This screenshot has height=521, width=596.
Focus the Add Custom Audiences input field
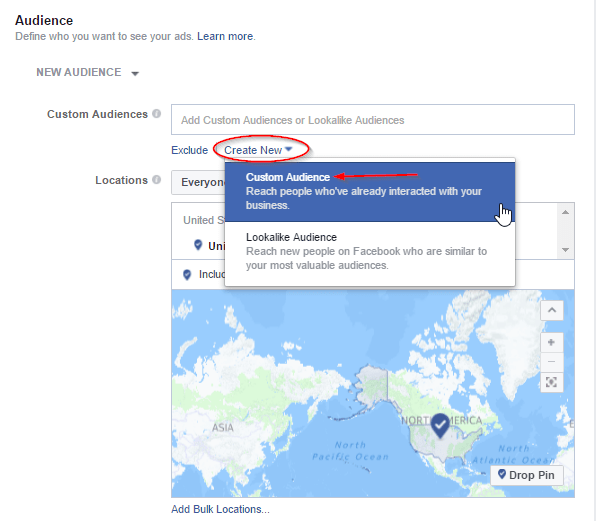click(x=373, y=120)
